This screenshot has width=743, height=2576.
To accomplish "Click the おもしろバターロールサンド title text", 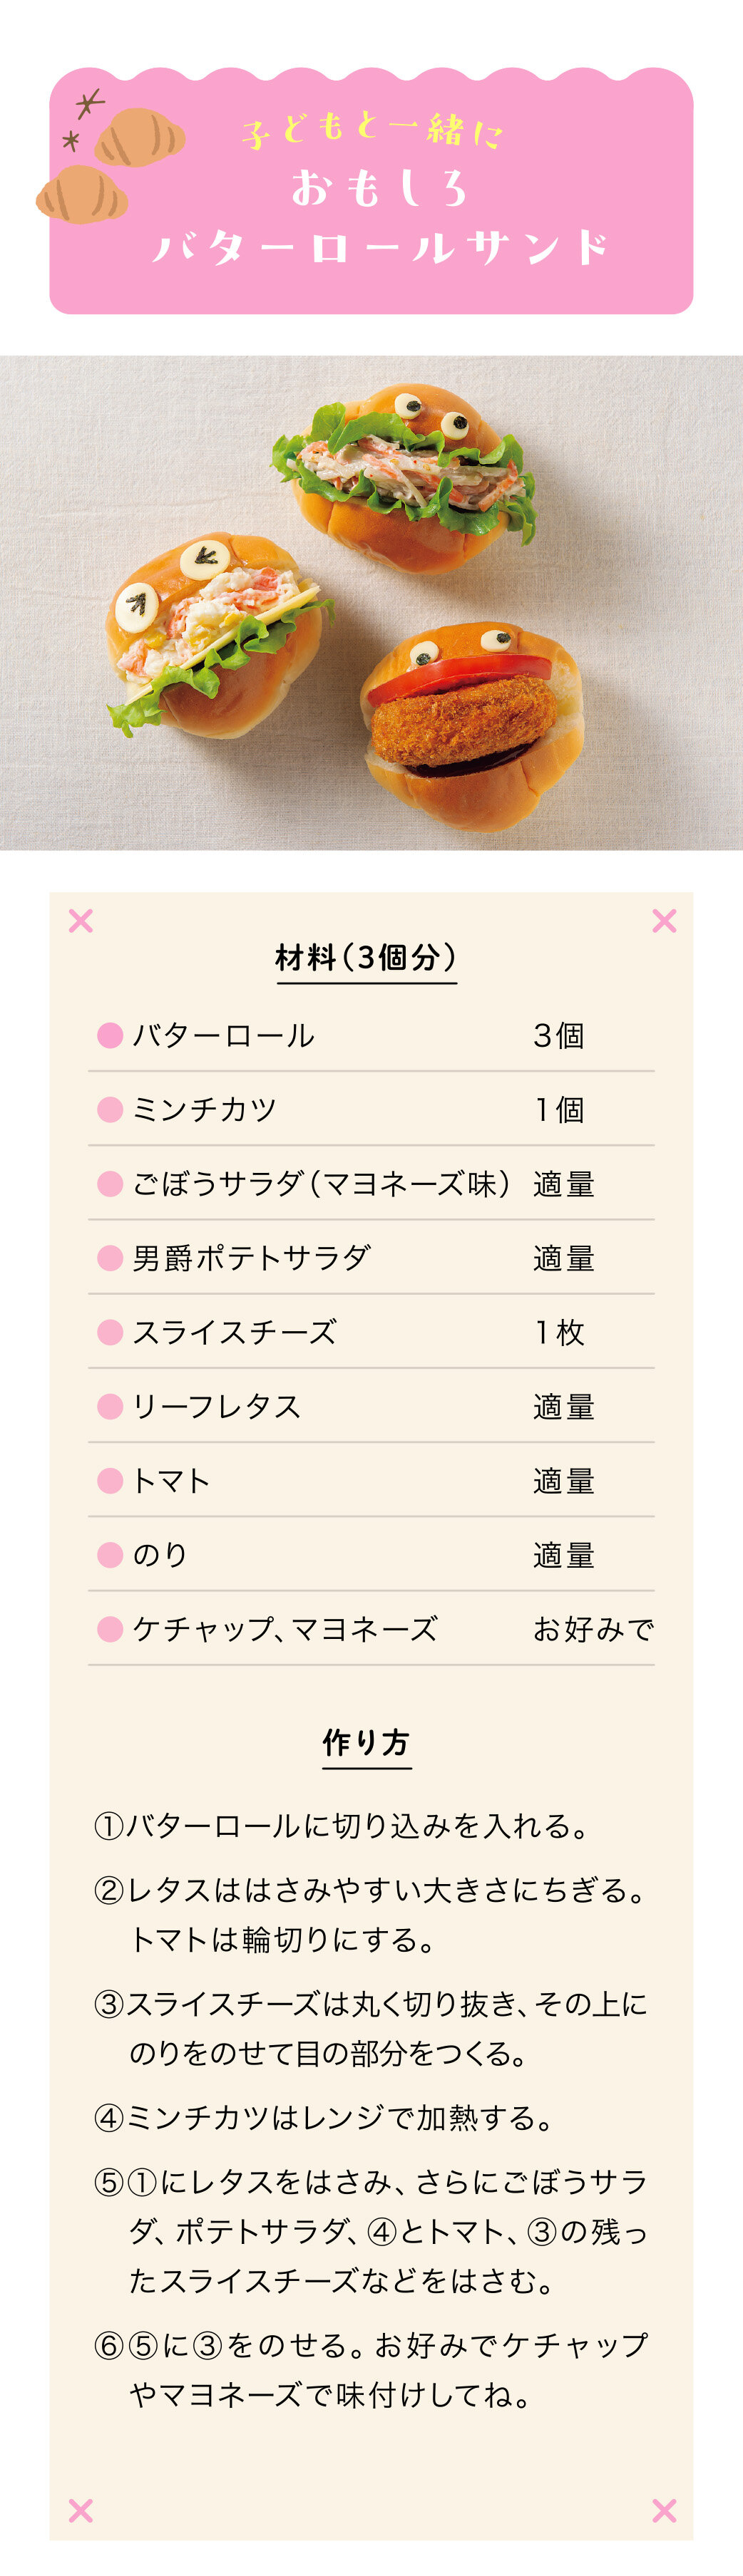I will click(x=380, y=218).
